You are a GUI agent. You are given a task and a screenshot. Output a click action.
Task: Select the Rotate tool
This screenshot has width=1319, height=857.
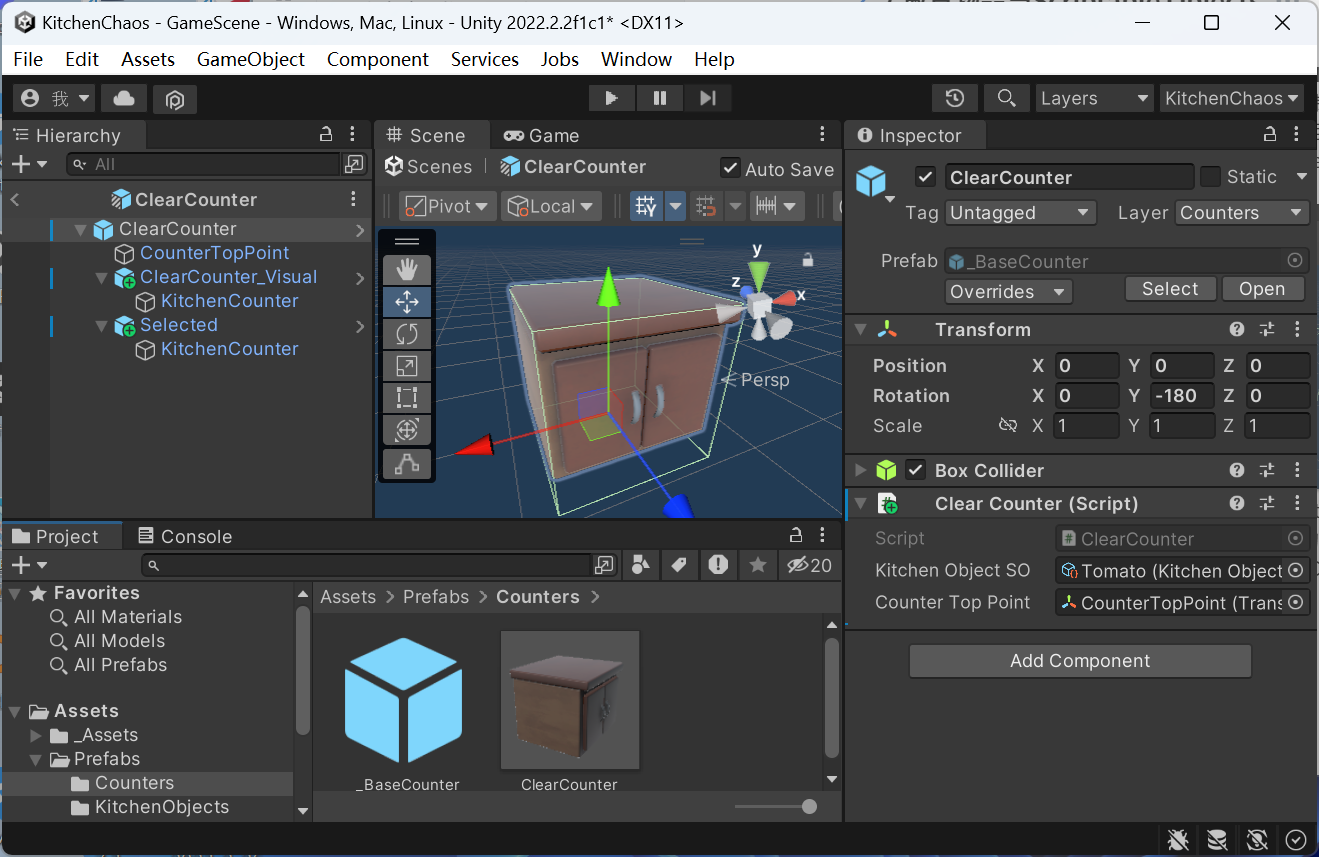click(407, 333)
